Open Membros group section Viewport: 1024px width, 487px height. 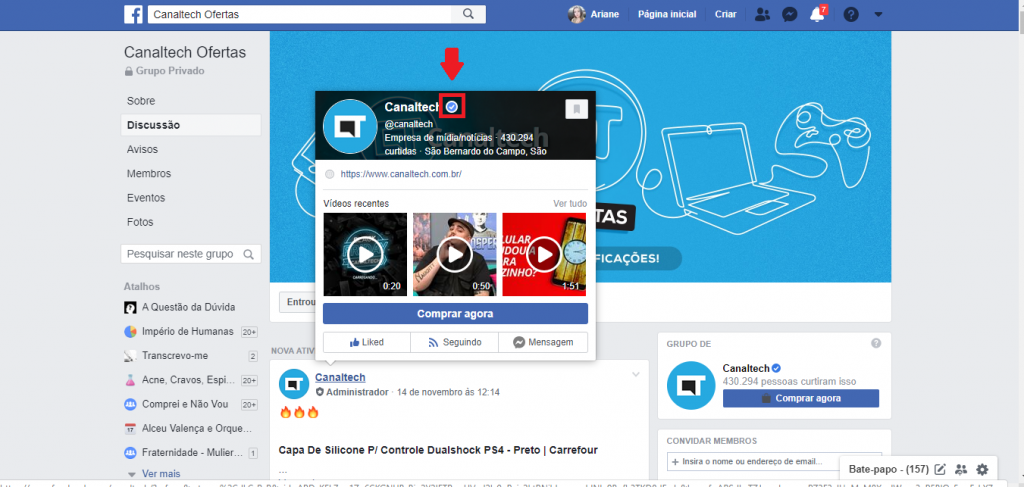[x=149, y=174]
